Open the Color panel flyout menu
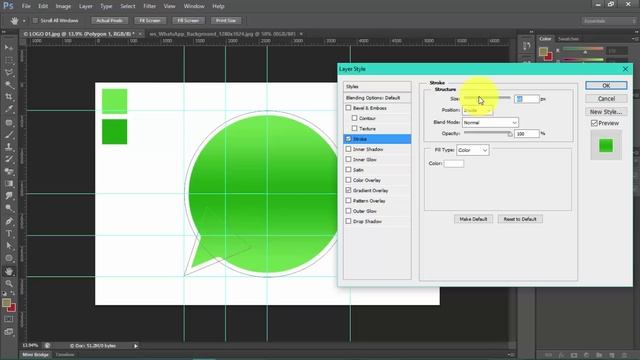The width and height of the screenshot is (640, 360). coord(635,39)
